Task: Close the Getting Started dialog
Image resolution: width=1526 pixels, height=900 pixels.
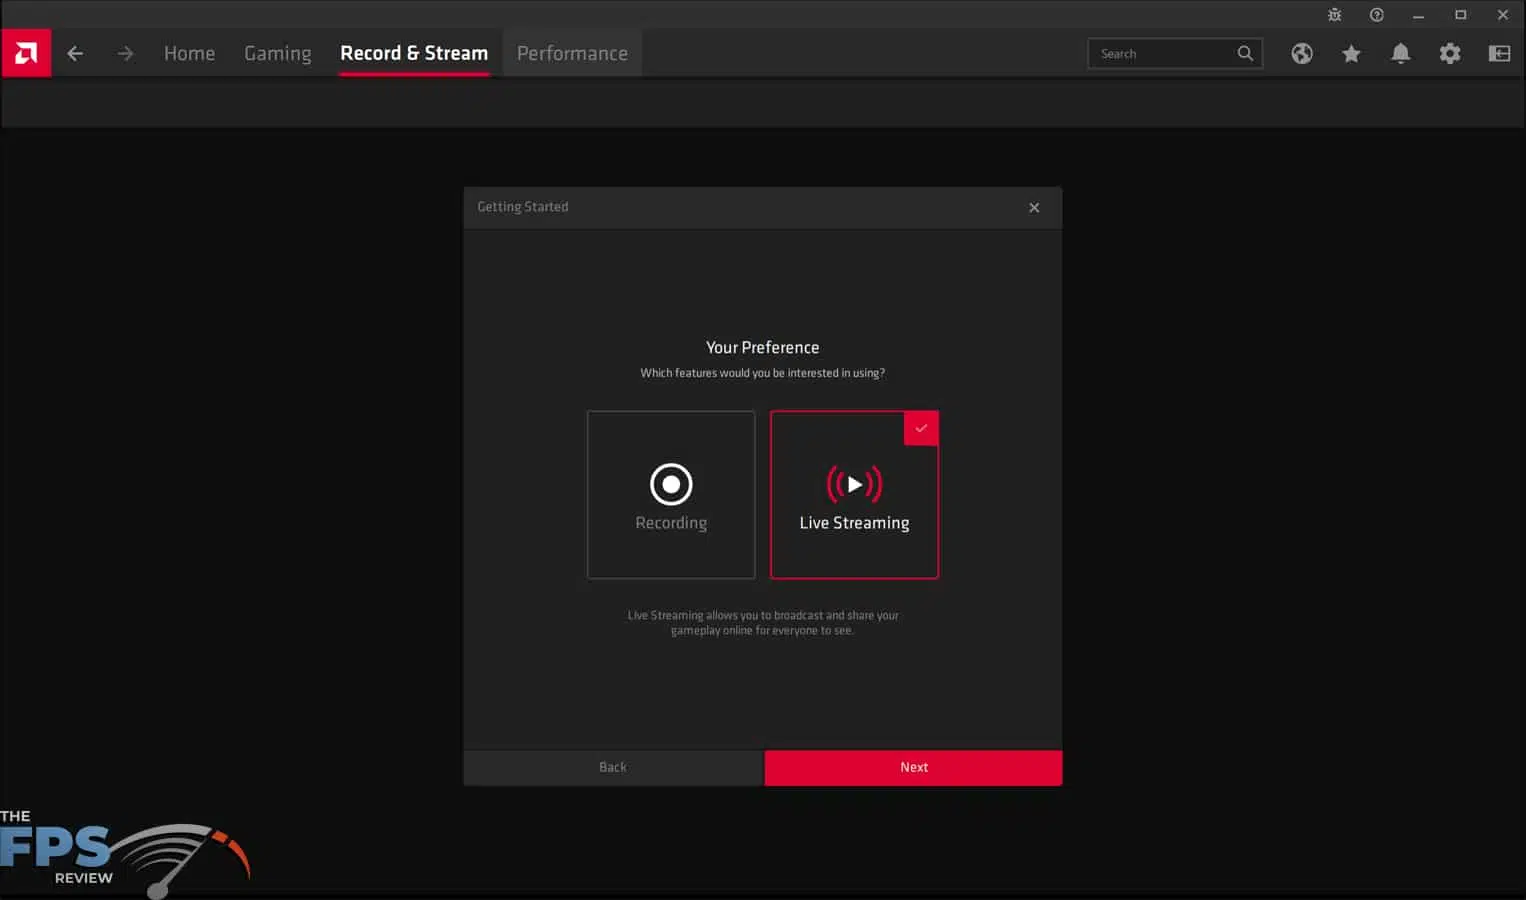Action: (1034, 207)
